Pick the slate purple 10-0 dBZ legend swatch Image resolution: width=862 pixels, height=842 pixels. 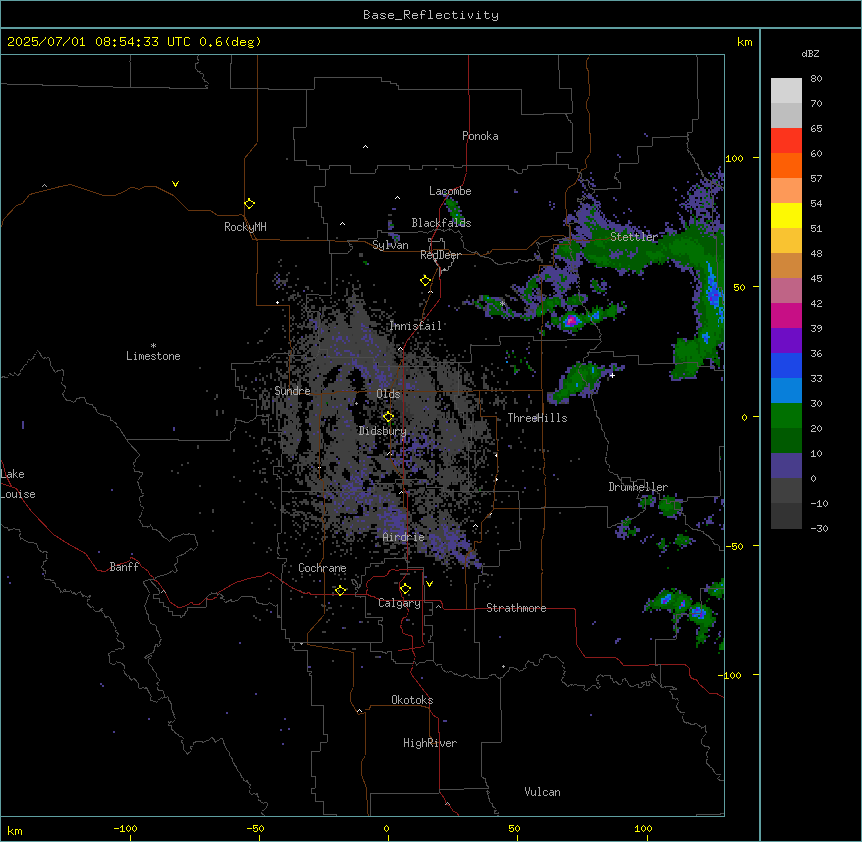[786, 466]
